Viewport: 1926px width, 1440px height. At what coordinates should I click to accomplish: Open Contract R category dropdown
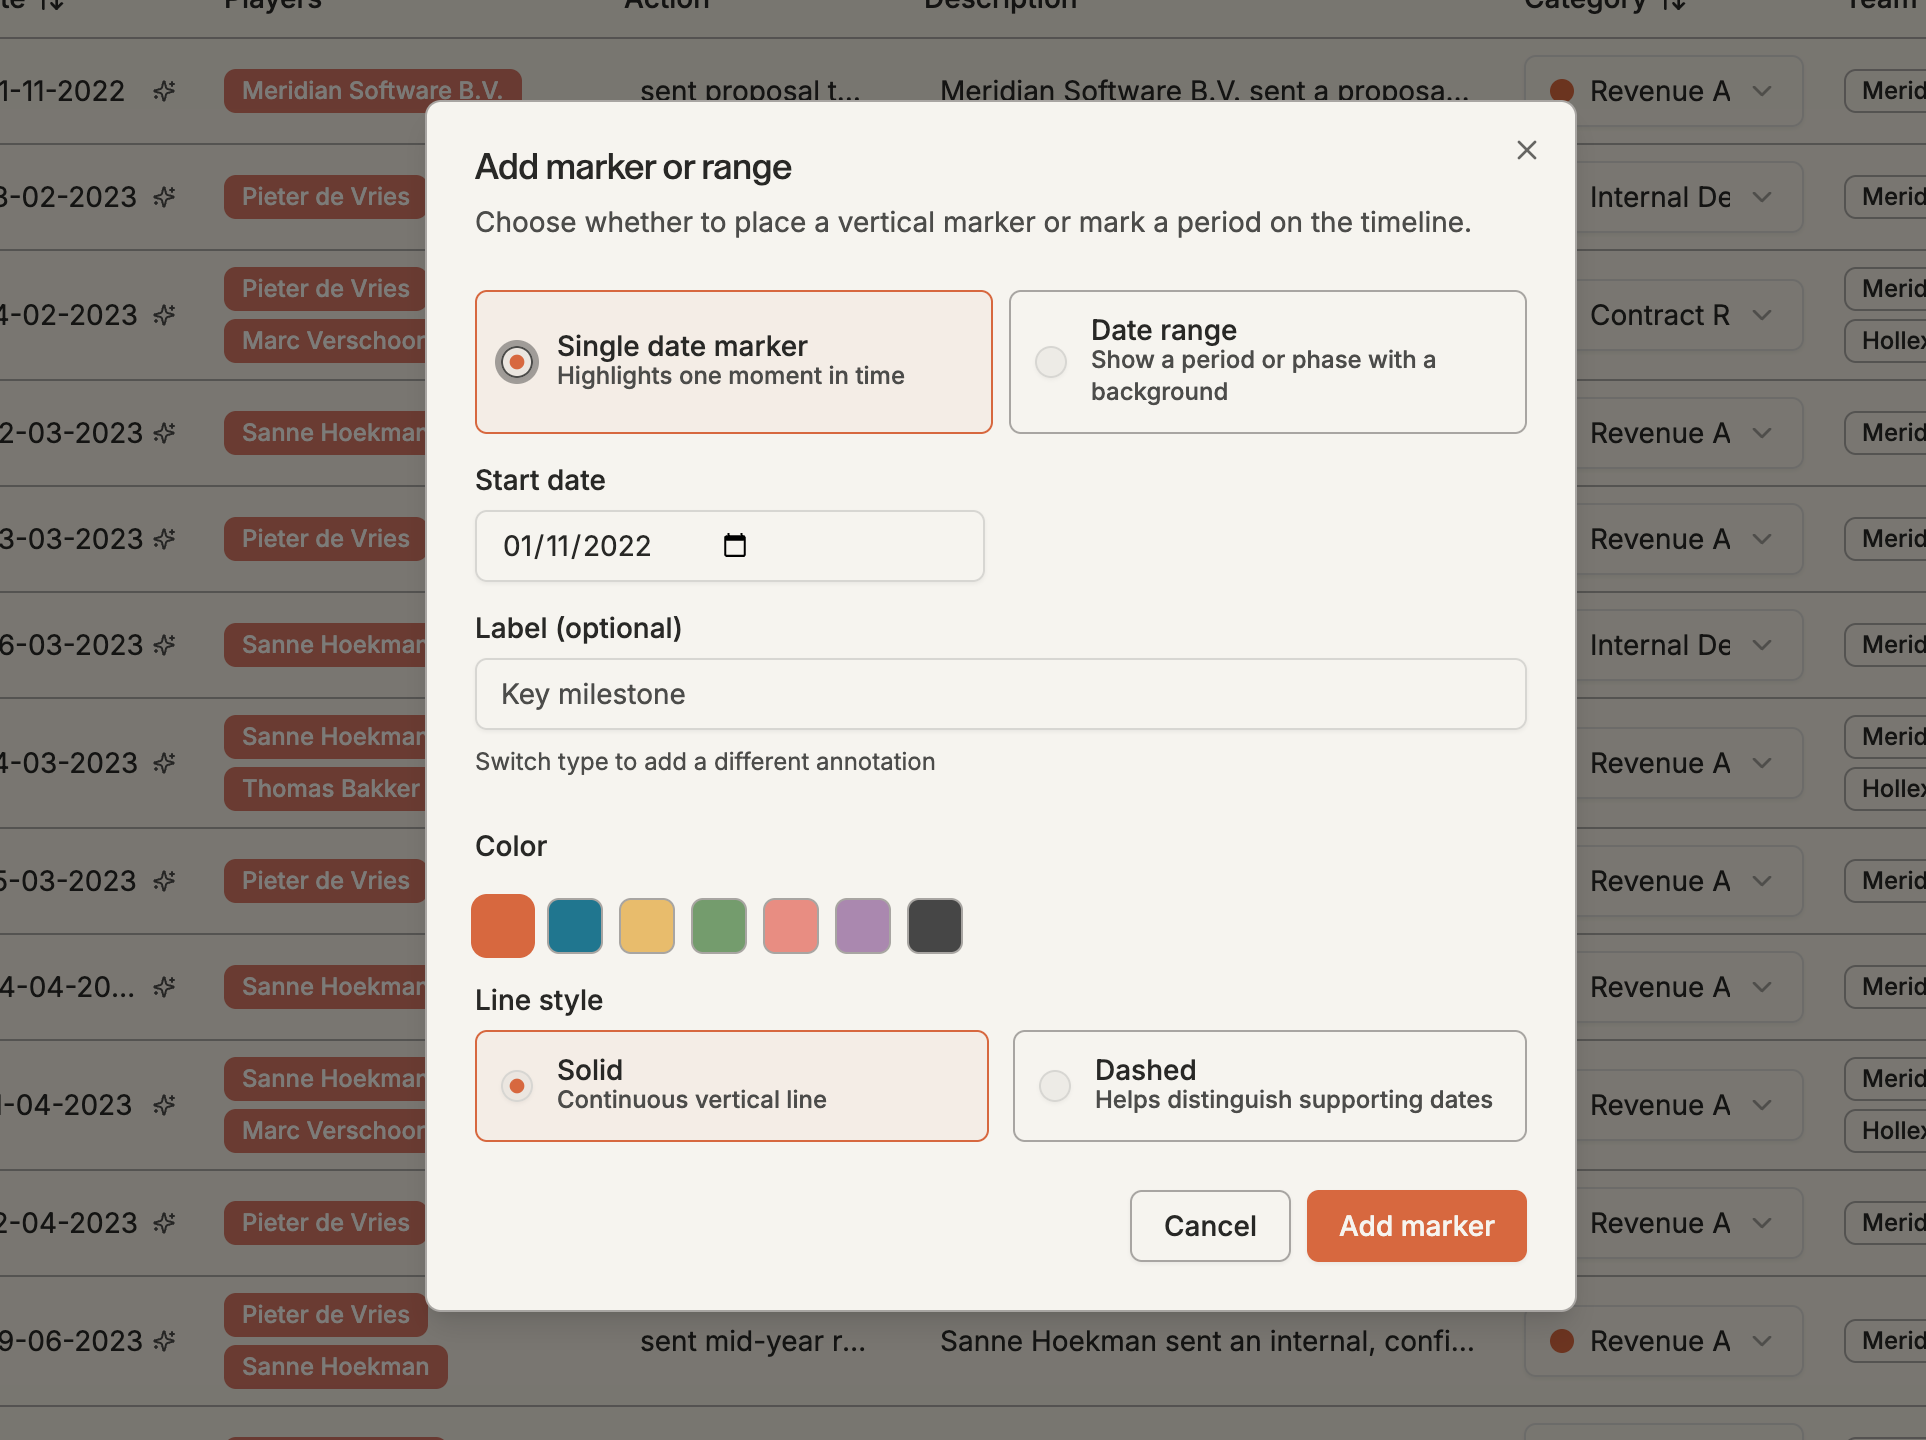[1762, 315]
